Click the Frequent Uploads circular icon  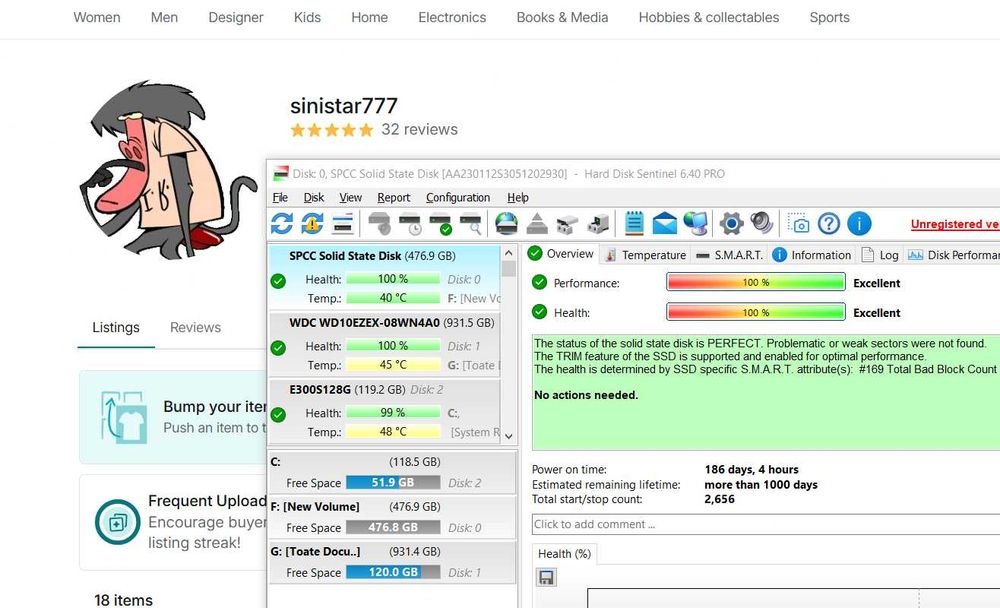pyautogui.click(x=117, y=522)
